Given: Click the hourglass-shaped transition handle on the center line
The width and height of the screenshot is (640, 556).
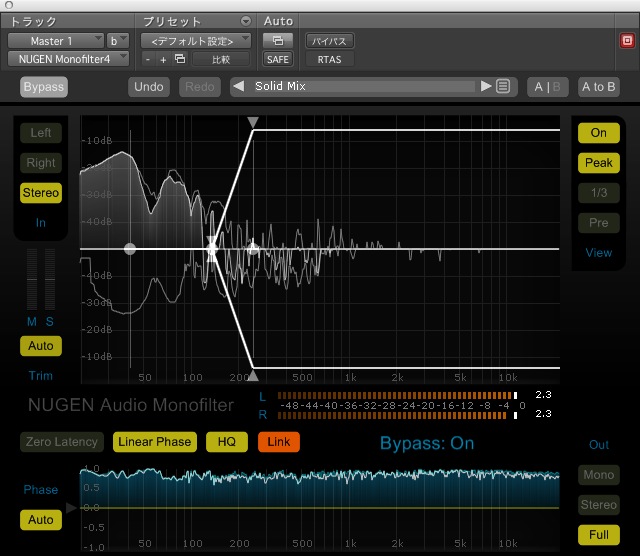Looking at the screenshot, I should tap(211, 249).
